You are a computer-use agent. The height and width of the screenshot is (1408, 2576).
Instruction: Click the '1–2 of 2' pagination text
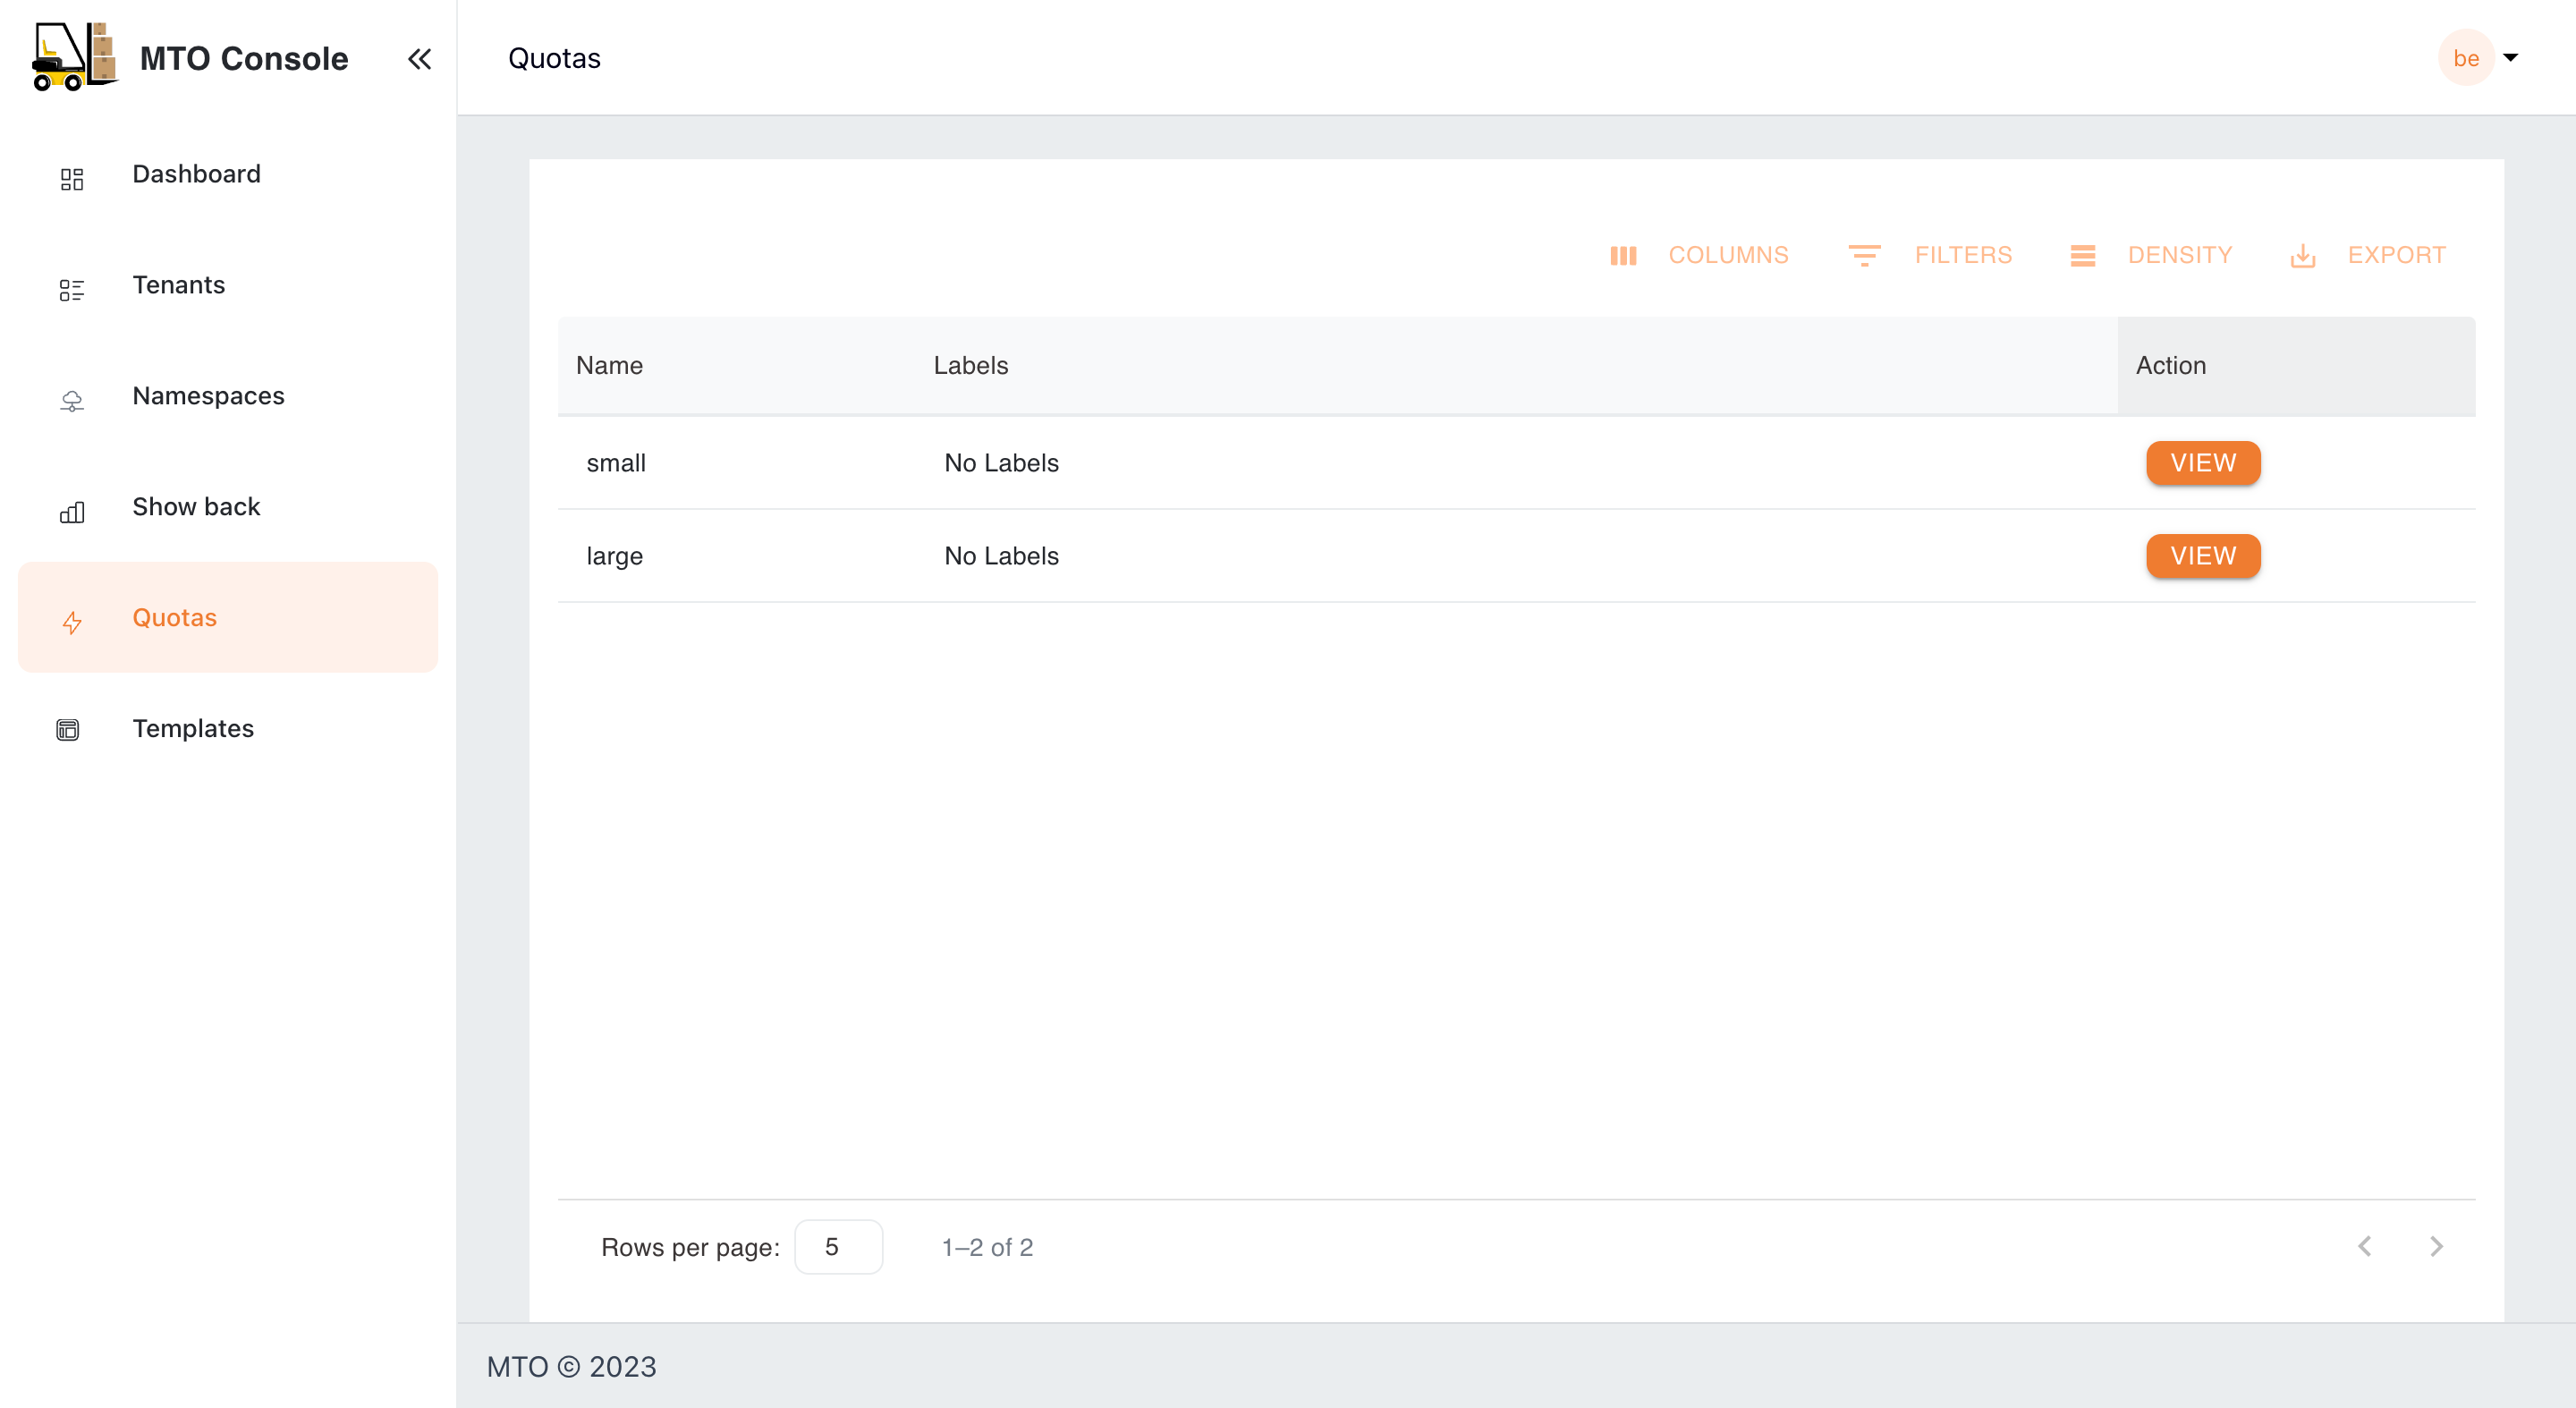(987, 1247)
